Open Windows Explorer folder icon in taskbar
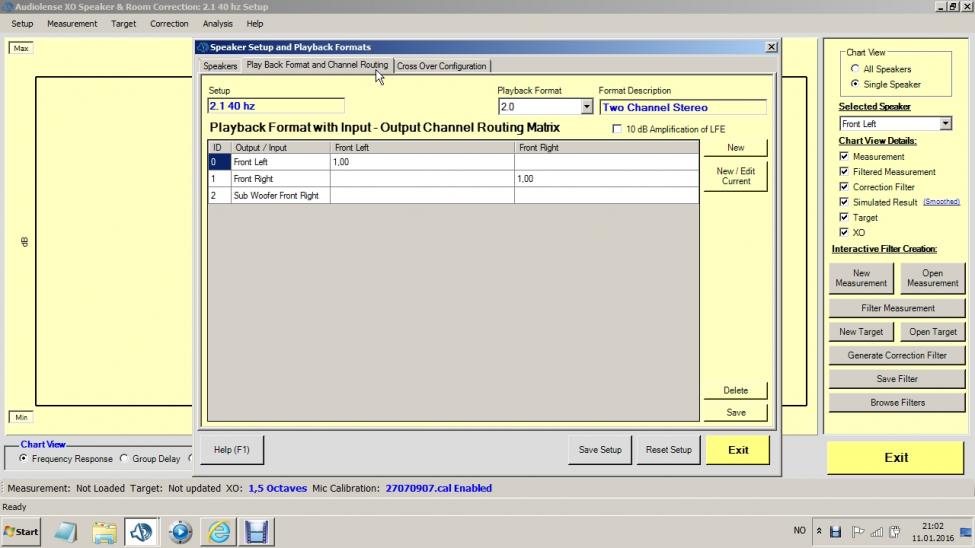Viewport: 975px width, 548px height. pyautogui.click(x=104, y=532)
